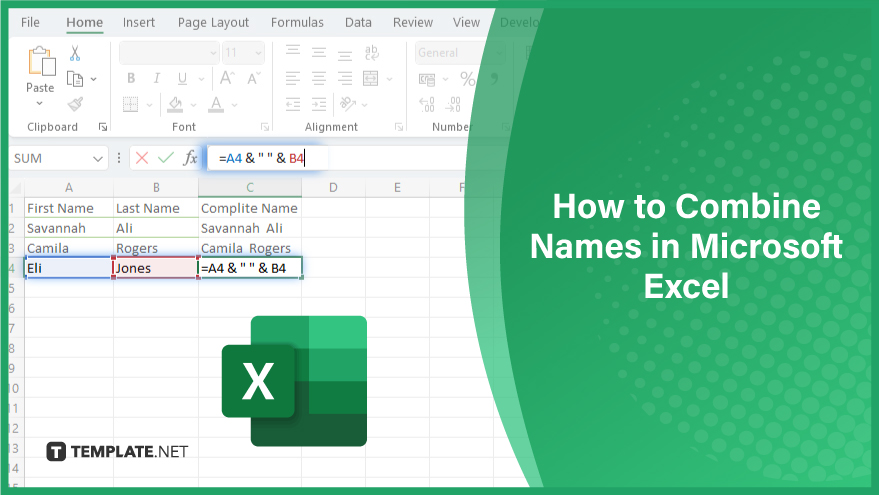879x495 pixels.
Task: Click the Font Color A icon
Action: [216, 104]
